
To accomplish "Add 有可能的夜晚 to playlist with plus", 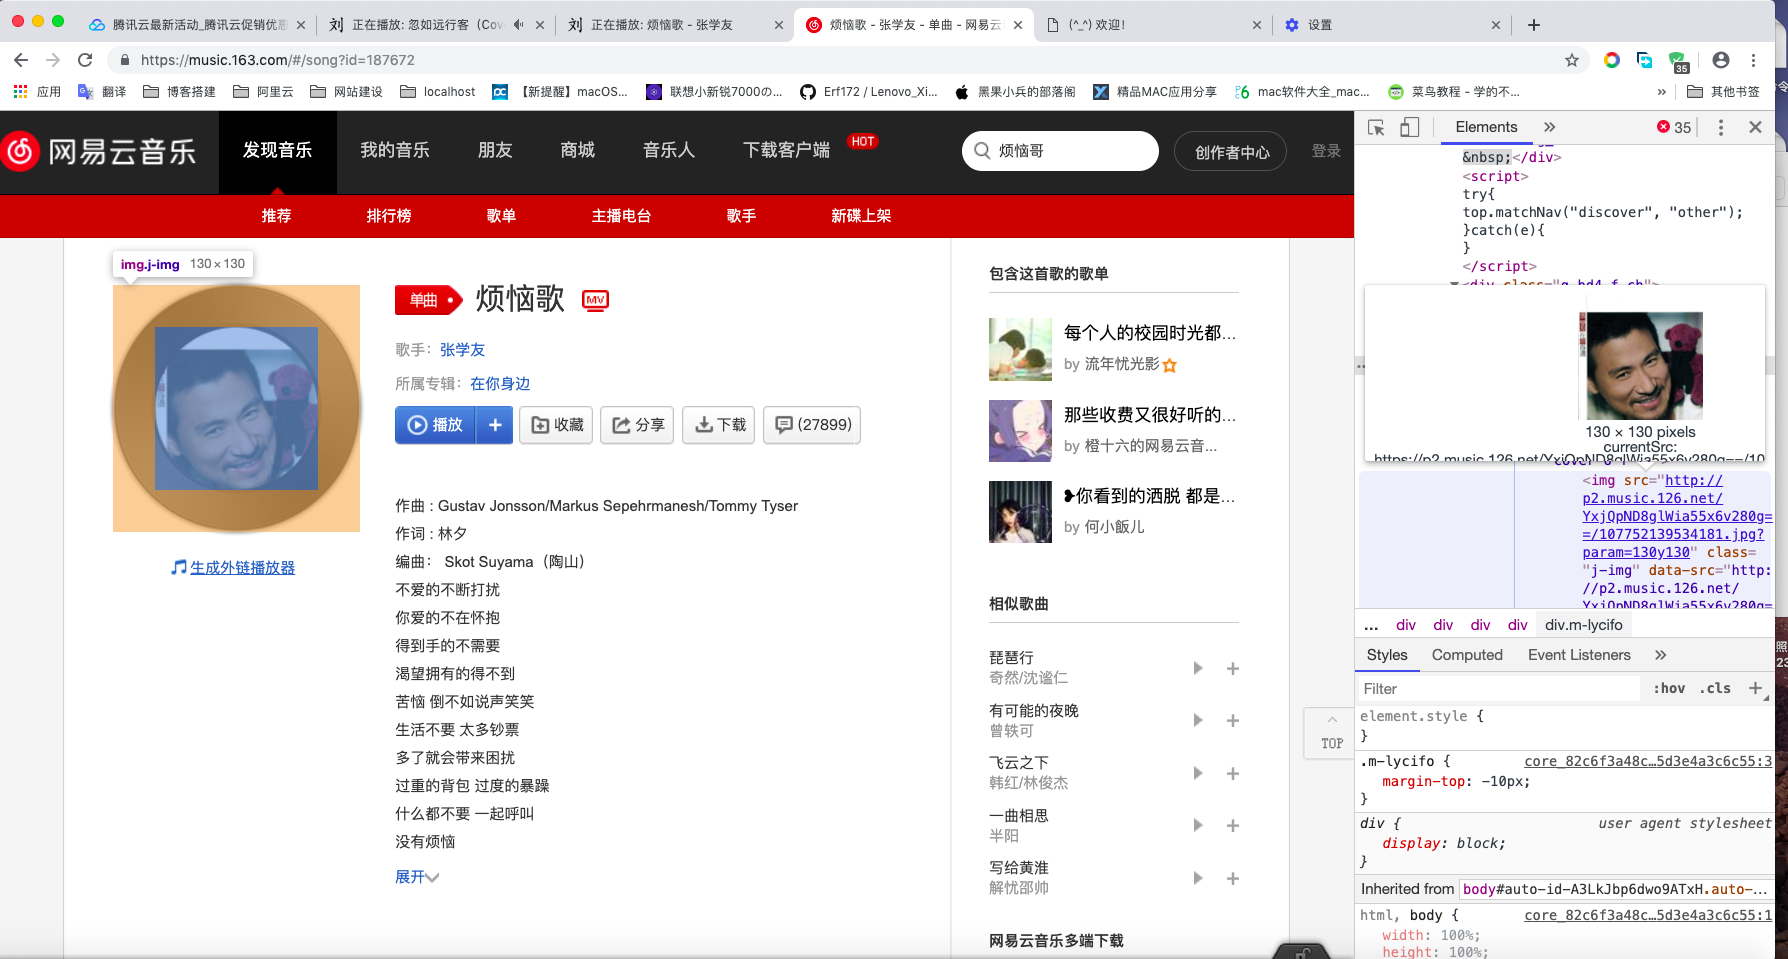I will pos(1233,720).
